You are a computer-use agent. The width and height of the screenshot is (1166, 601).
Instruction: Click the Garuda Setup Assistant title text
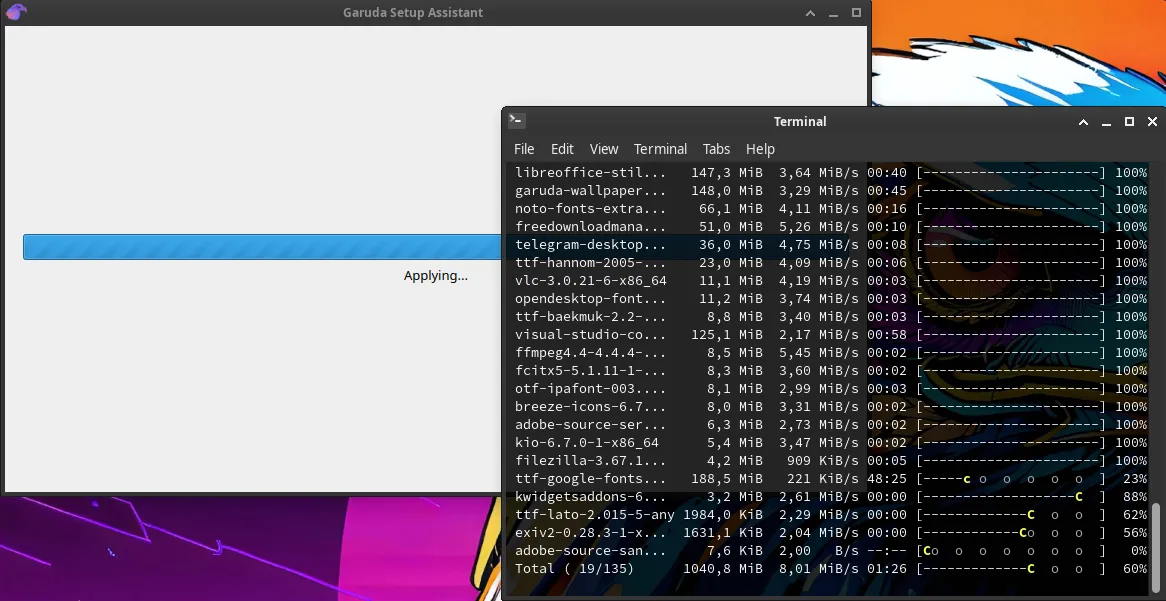point(413,13)
